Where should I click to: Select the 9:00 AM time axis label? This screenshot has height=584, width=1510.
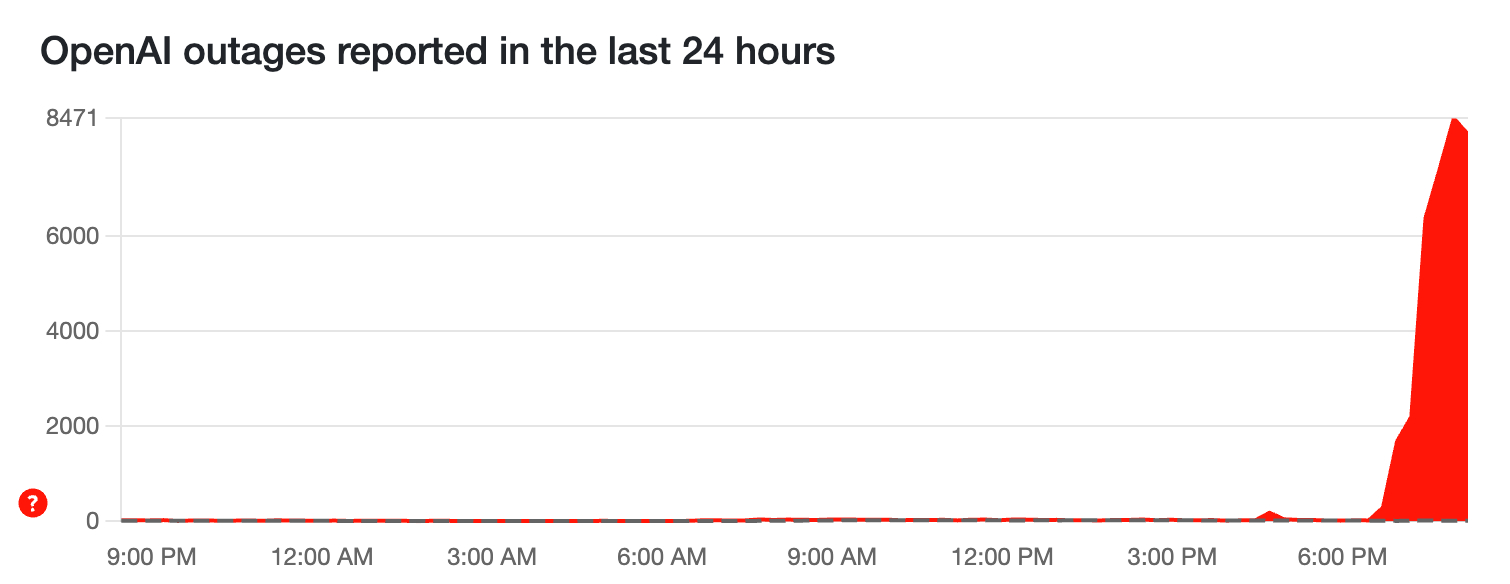[832, 555]
